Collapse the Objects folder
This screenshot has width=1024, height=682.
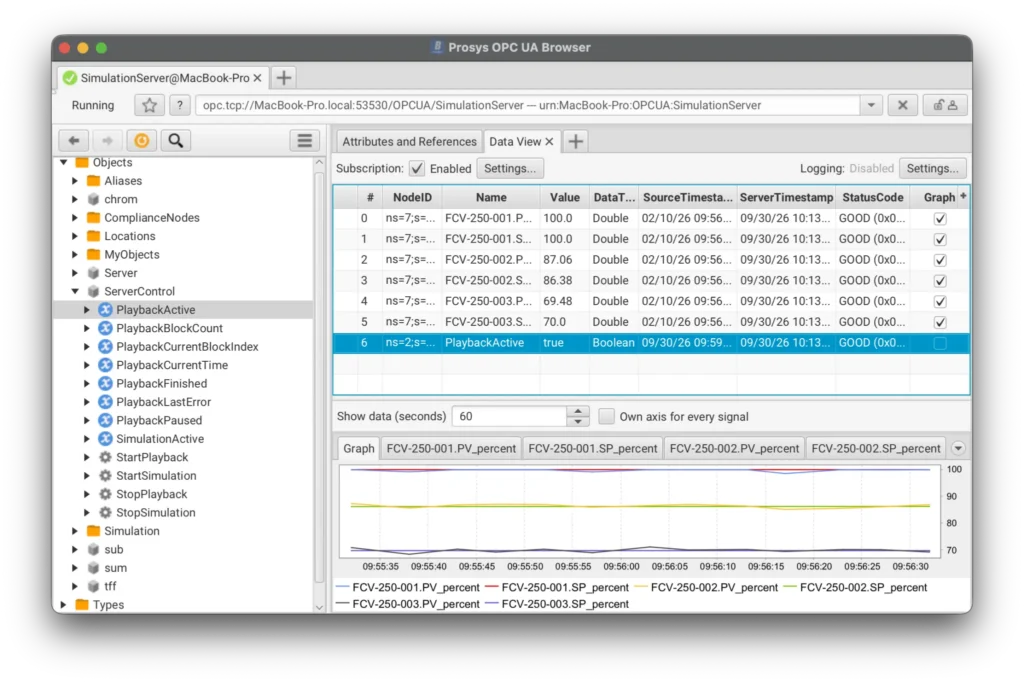coord(64,162)
